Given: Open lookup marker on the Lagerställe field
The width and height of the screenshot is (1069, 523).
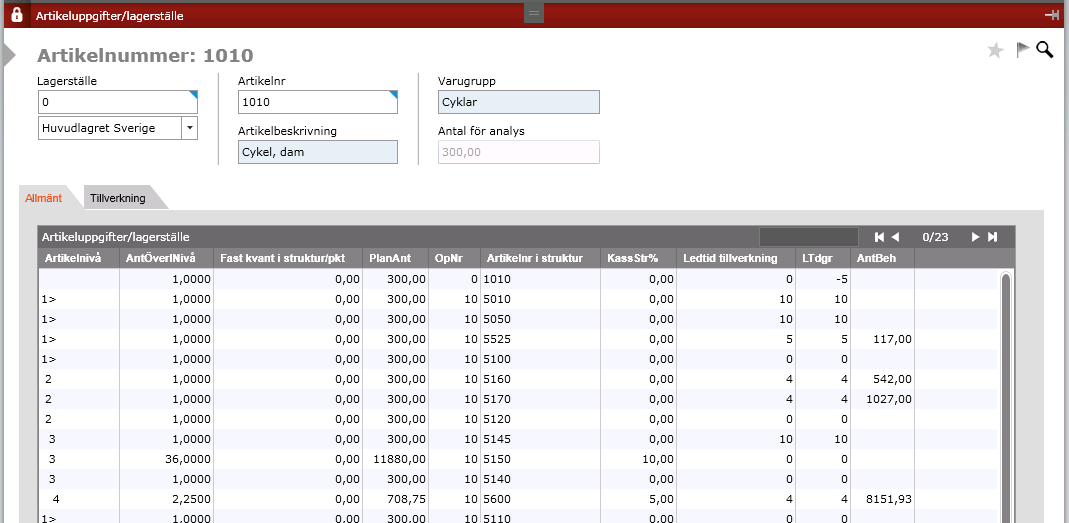Looking at the screenshot, I should tap(194, 94).
